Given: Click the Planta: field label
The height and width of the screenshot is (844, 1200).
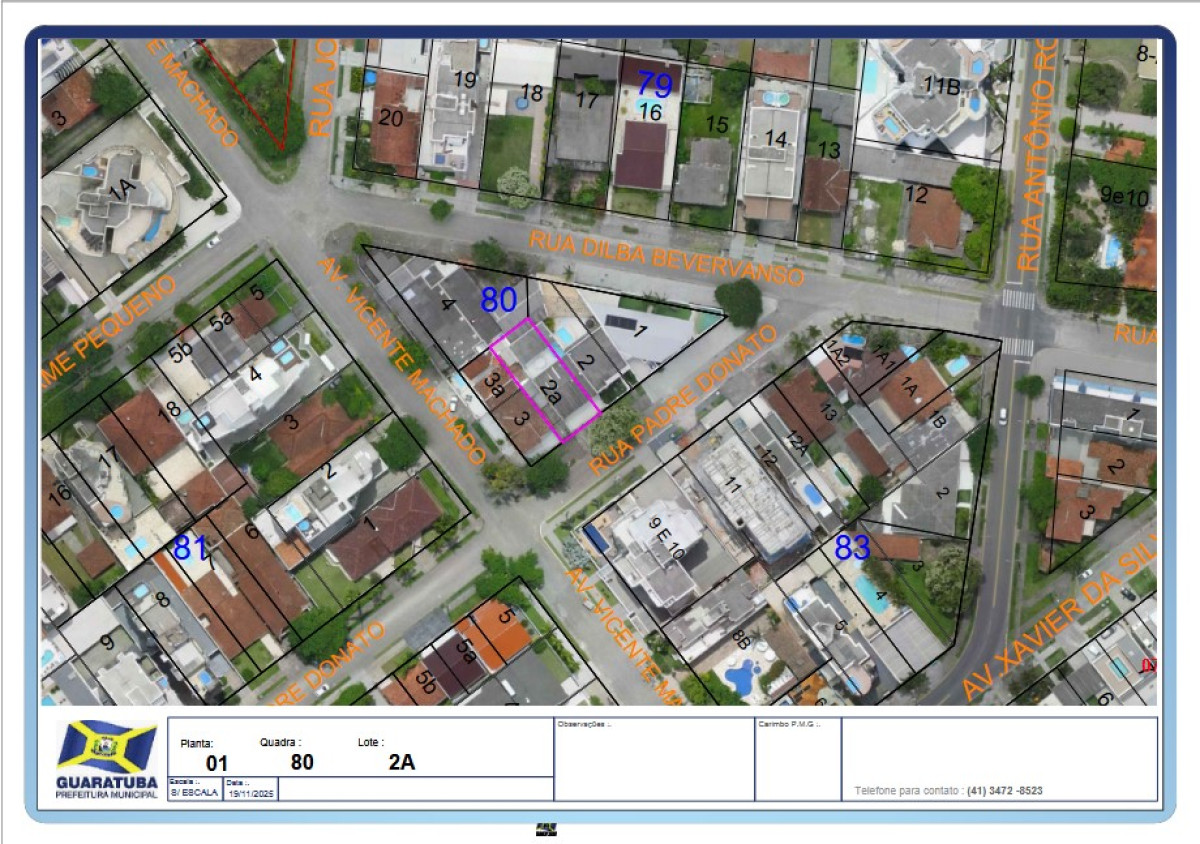Looking at the screenshot, I should click(x=197, y=744).
